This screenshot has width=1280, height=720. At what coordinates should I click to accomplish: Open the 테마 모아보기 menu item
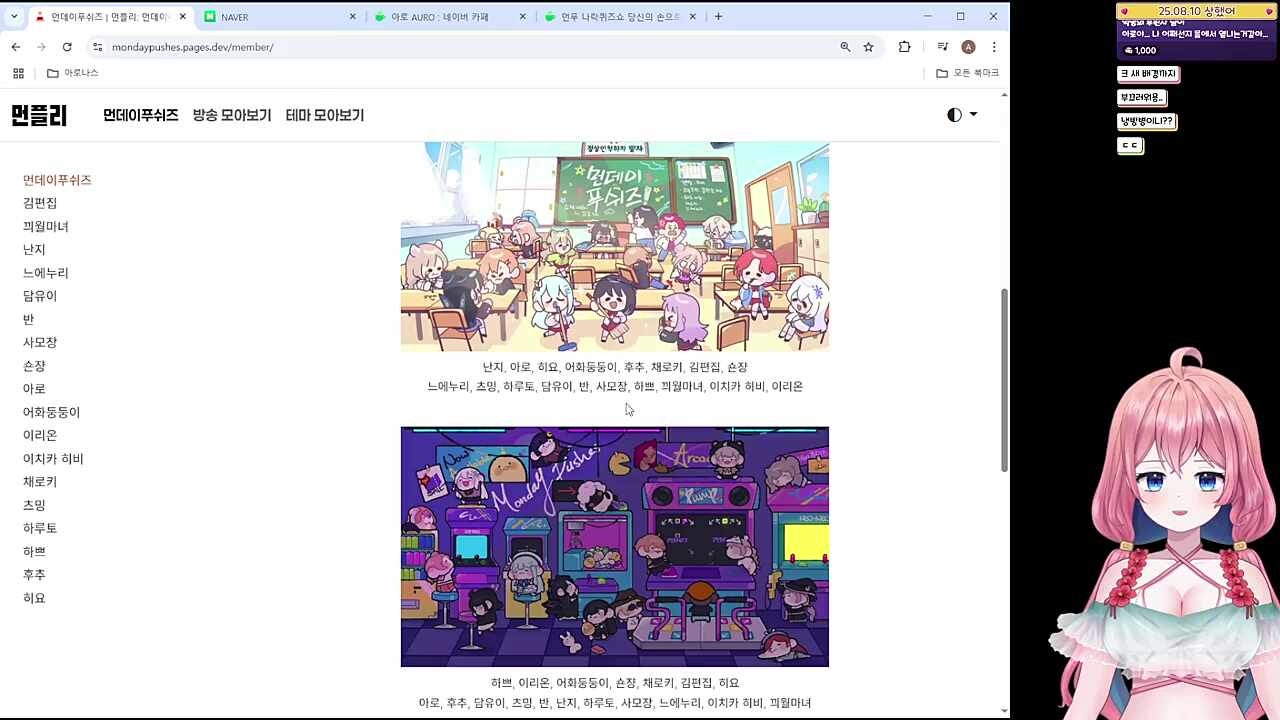point(325,115)
